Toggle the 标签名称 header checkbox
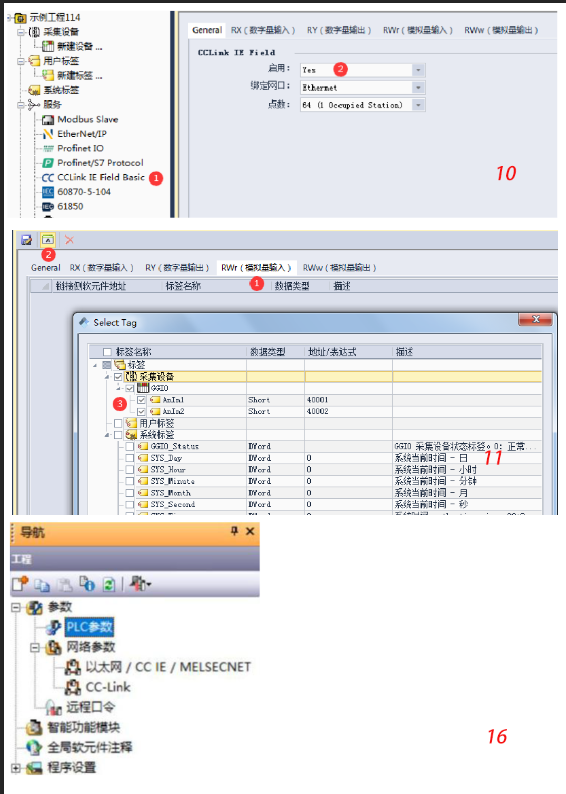 tap(107, 352)
